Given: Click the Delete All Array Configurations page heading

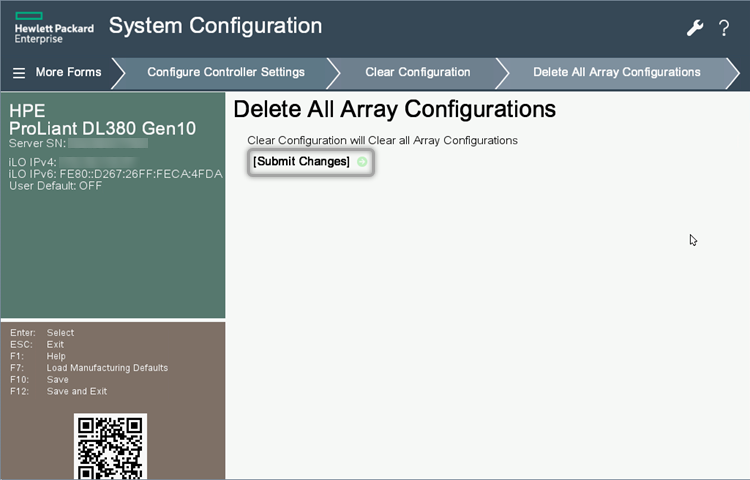Looking at the screenshot, I should click(x=395, y=109).
